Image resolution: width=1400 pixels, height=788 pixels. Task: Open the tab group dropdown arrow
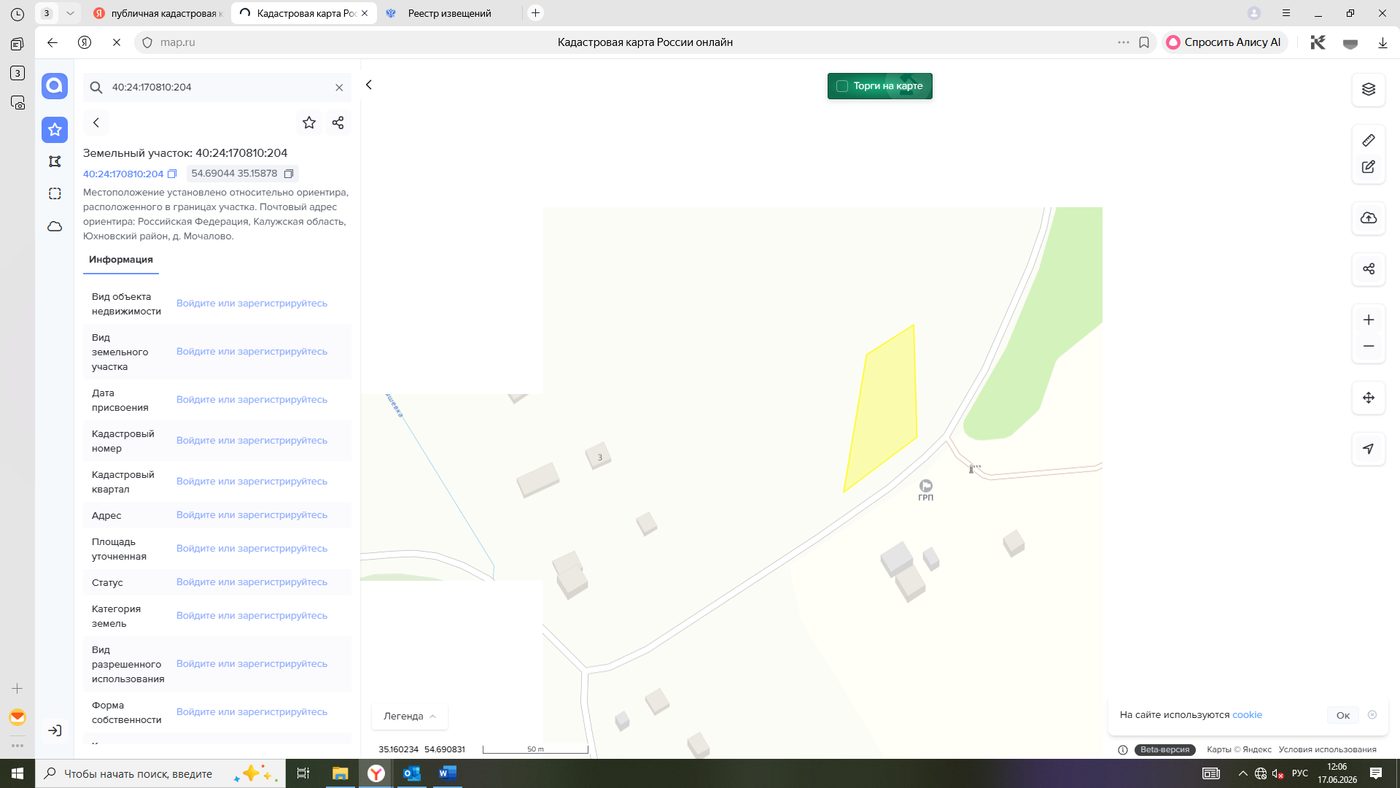pos(69,13)
